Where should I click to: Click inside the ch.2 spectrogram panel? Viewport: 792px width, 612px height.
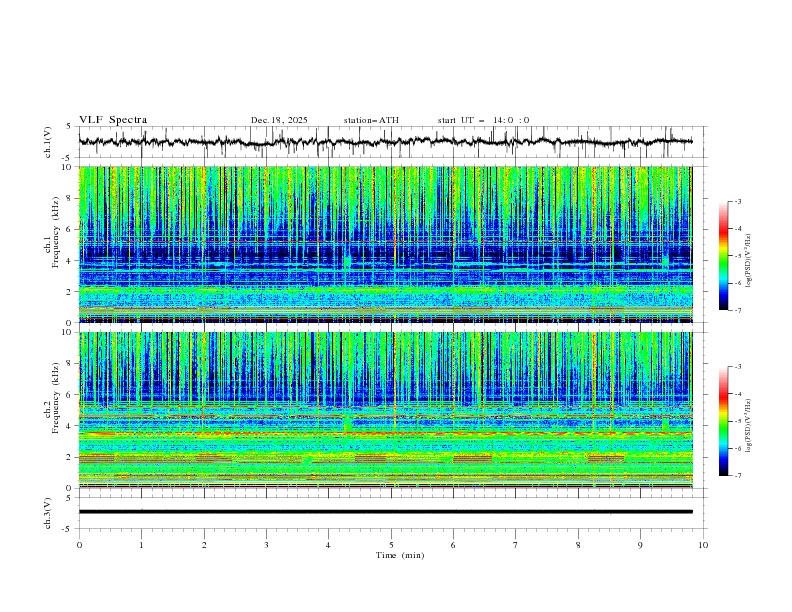coord(385,410)
